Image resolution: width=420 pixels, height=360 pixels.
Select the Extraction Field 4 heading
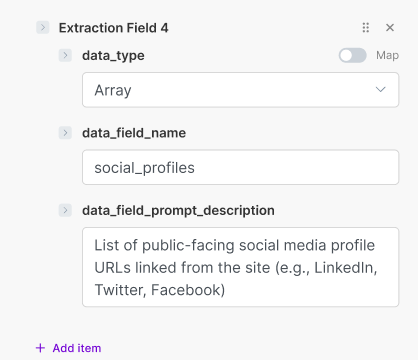[x=113, y=28]
